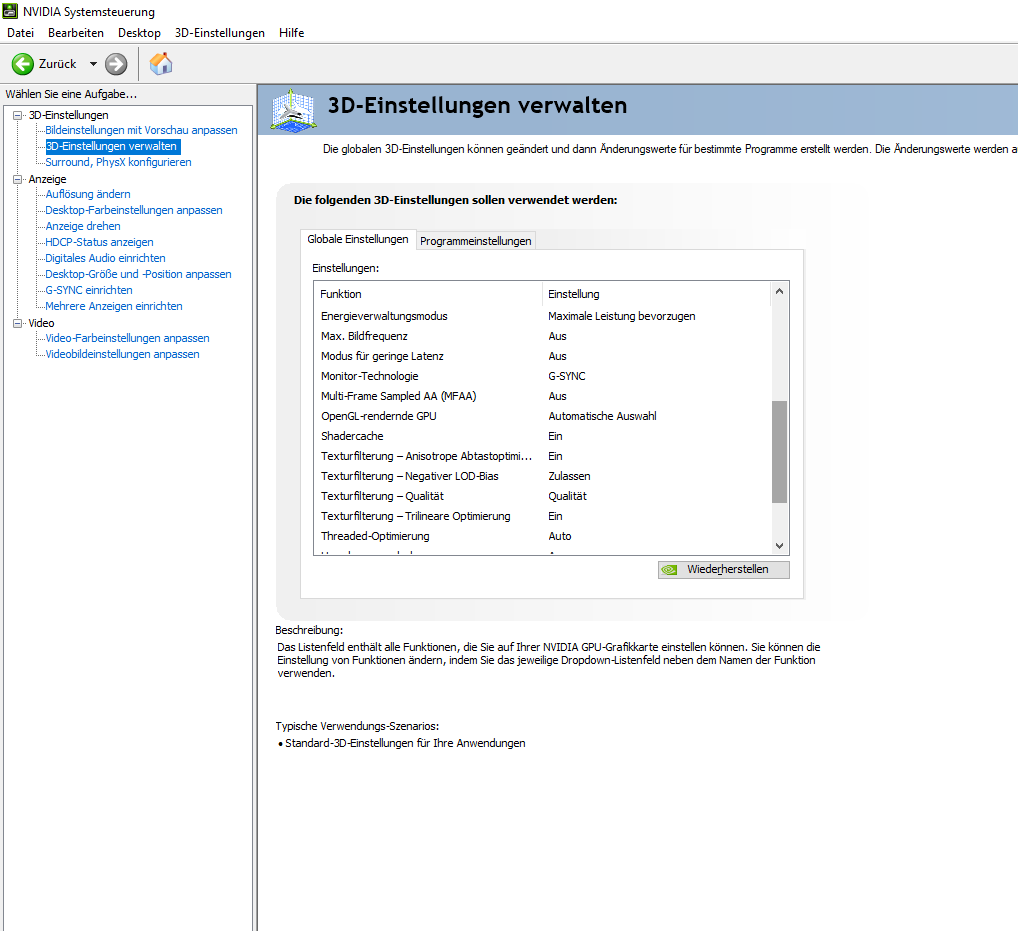Open HDCP-Status anzeigen
This screenshot has height=931, width=1018.
[99, 242]
